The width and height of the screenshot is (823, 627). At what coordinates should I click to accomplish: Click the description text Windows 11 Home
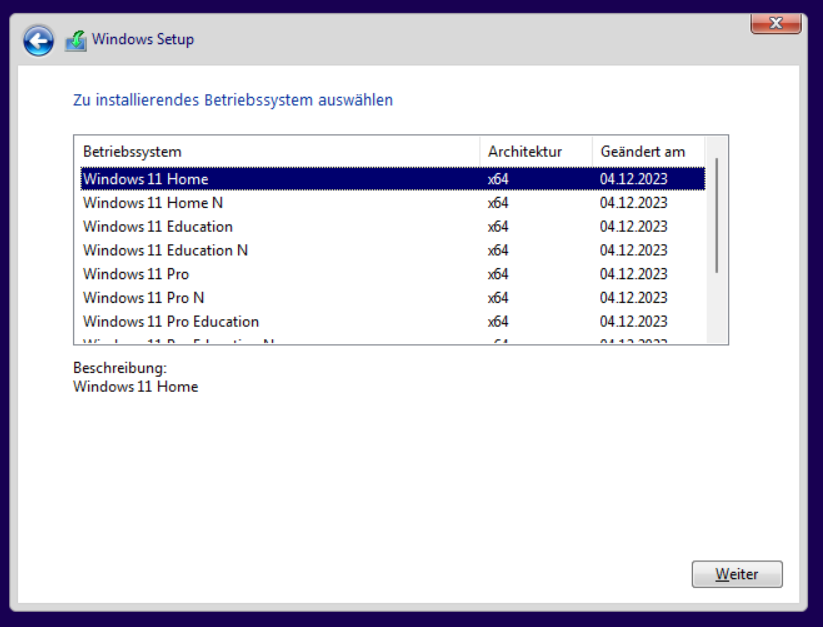[135, 387]
